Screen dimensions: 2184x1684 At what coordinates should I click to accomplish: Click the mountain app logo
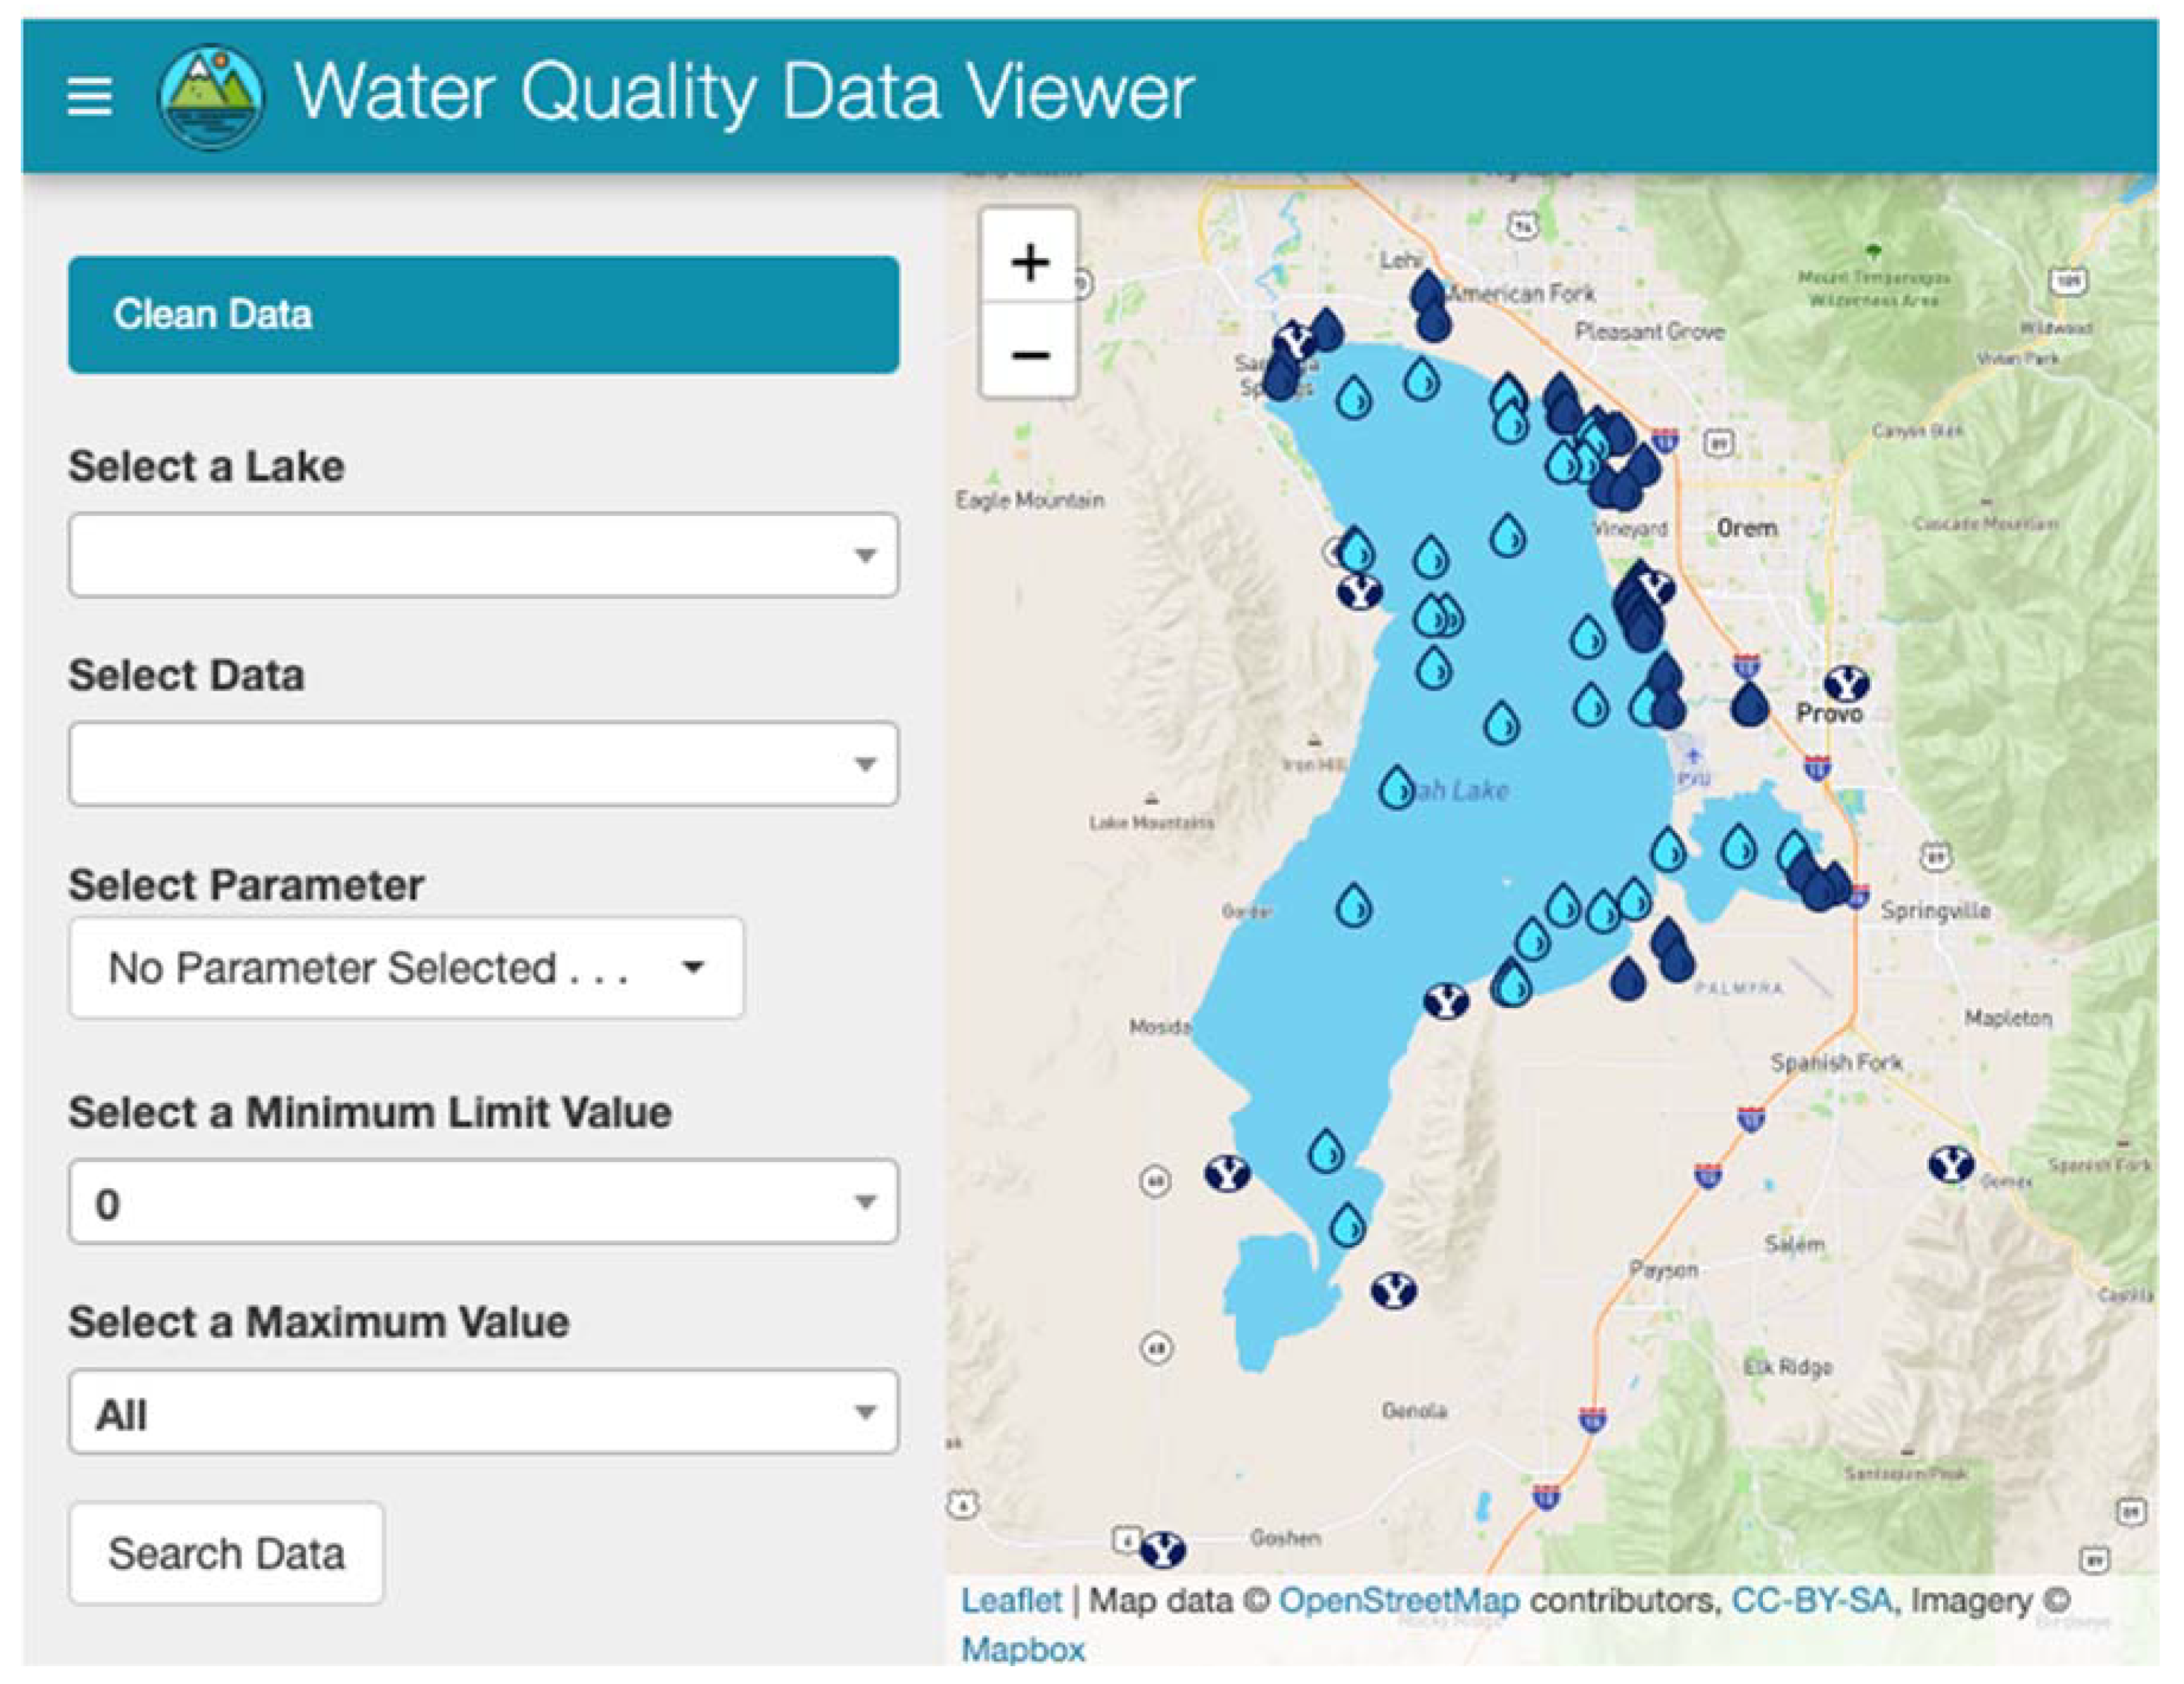(x=211, y=96)
